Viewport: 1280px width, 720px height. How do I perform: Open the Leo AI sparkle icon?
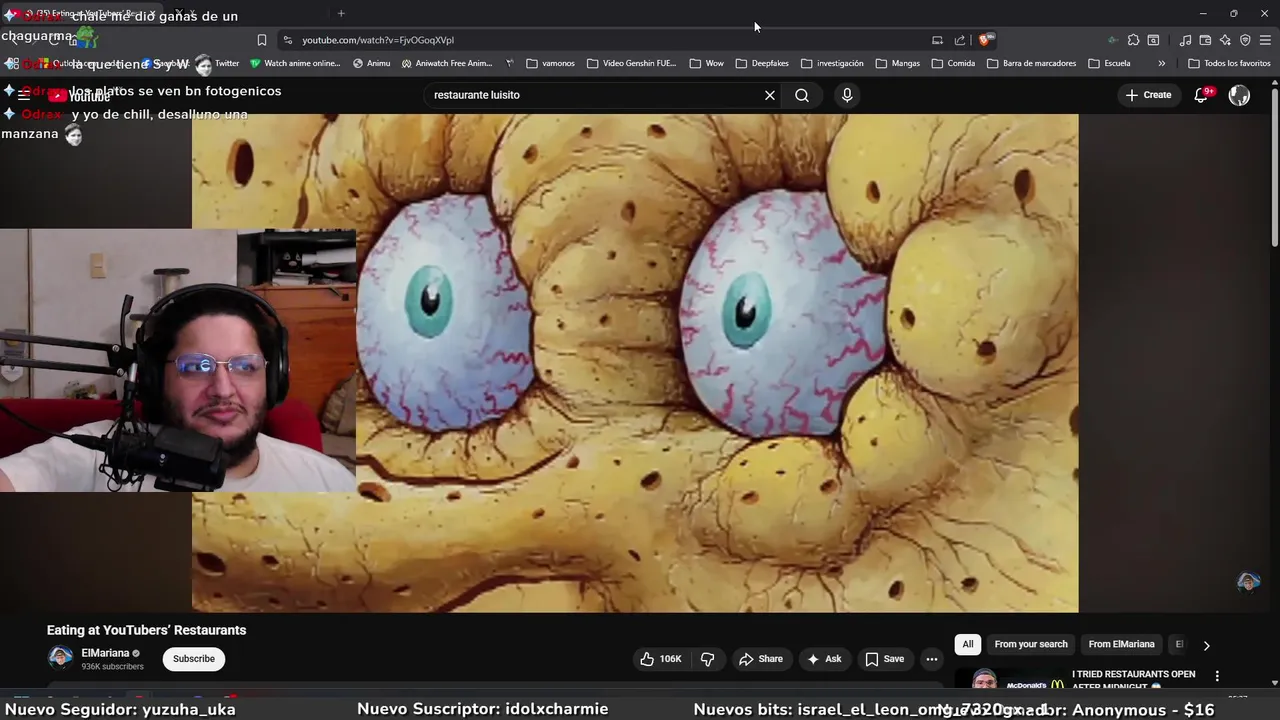tap(1225, 40)
